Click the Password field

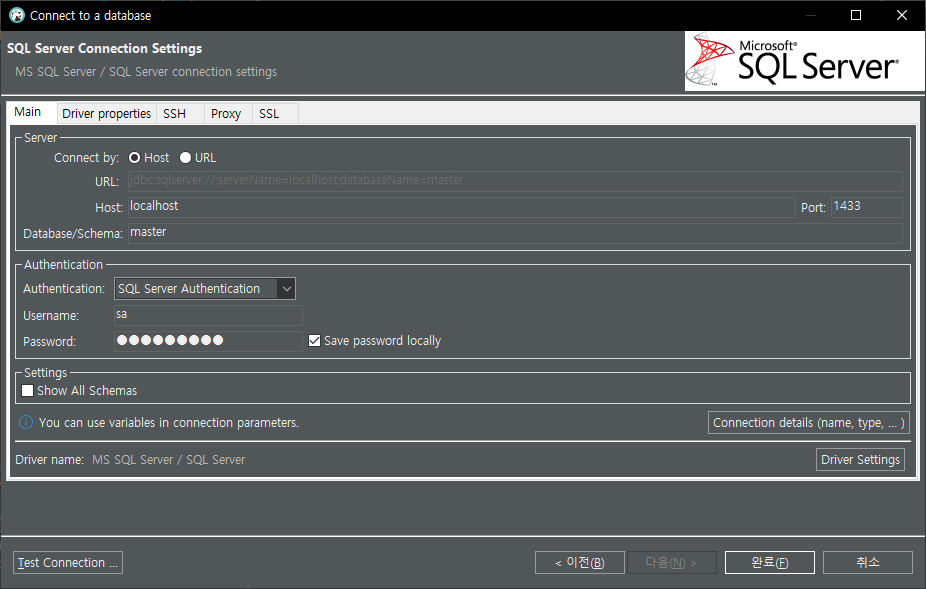(208, 341)
